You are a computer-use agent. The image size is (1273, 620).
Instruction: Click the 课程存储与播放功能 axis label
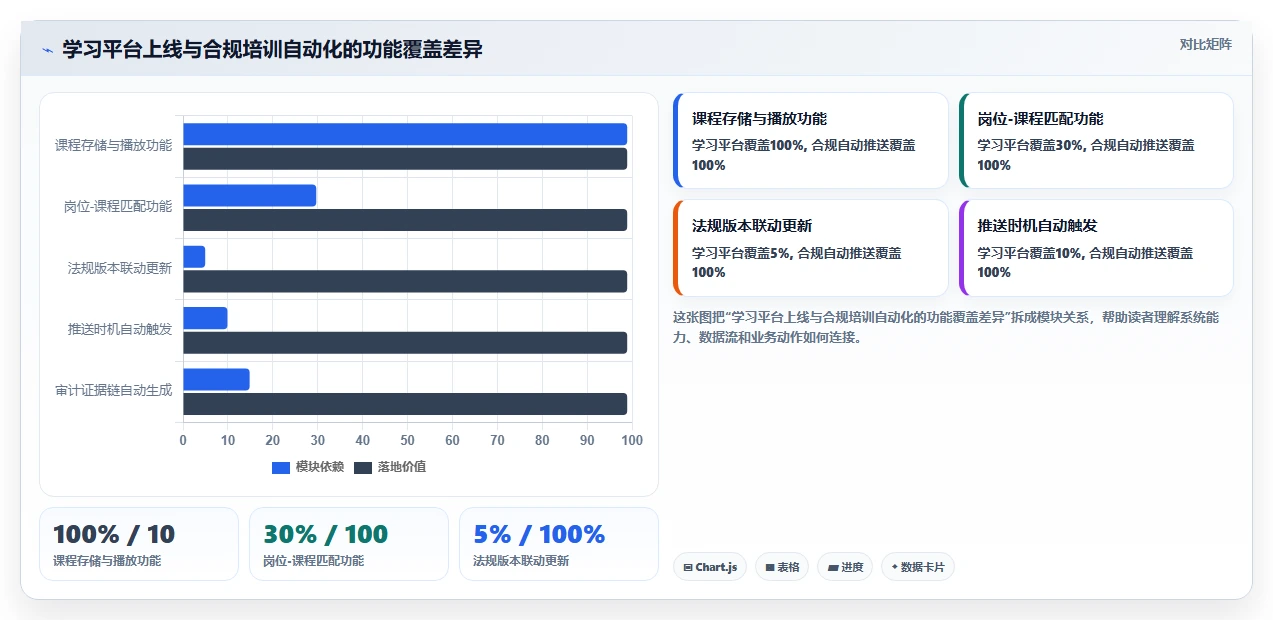coord(113,145)
